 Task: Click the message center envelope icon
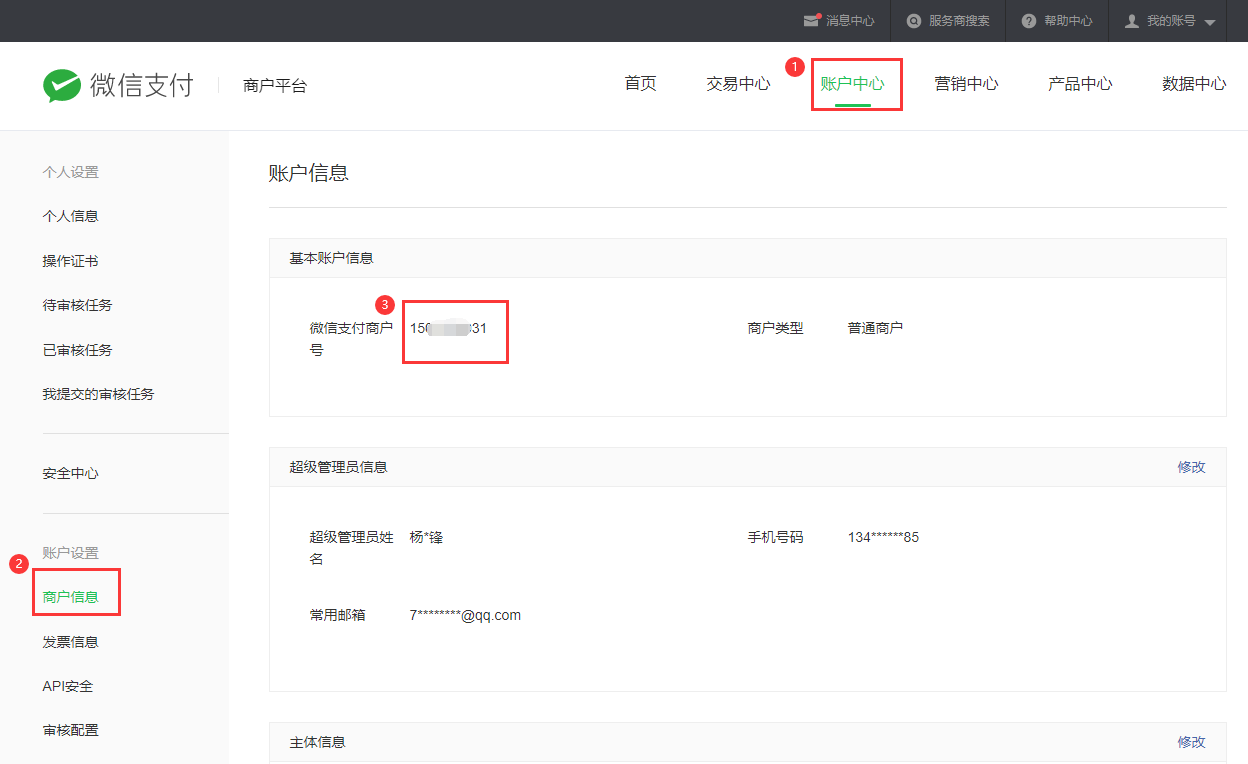812,20
